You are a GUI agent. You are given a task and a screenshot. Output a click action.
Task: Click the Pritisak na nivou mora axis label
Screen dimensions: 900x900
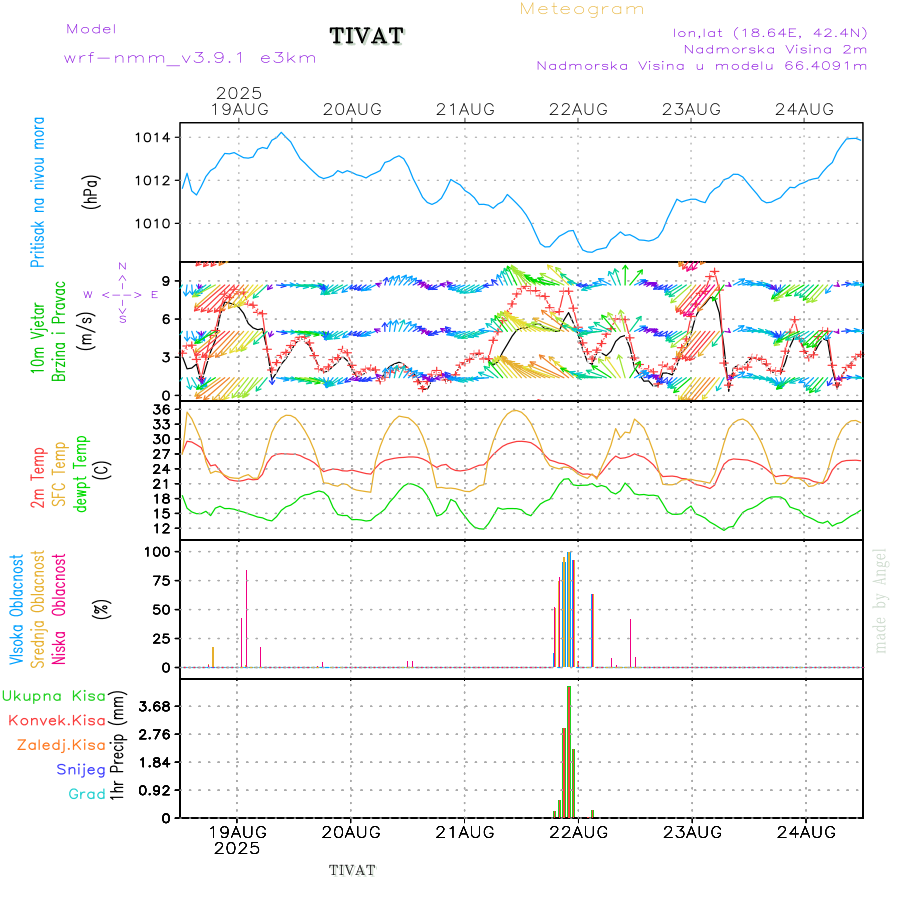pos(37,192)
